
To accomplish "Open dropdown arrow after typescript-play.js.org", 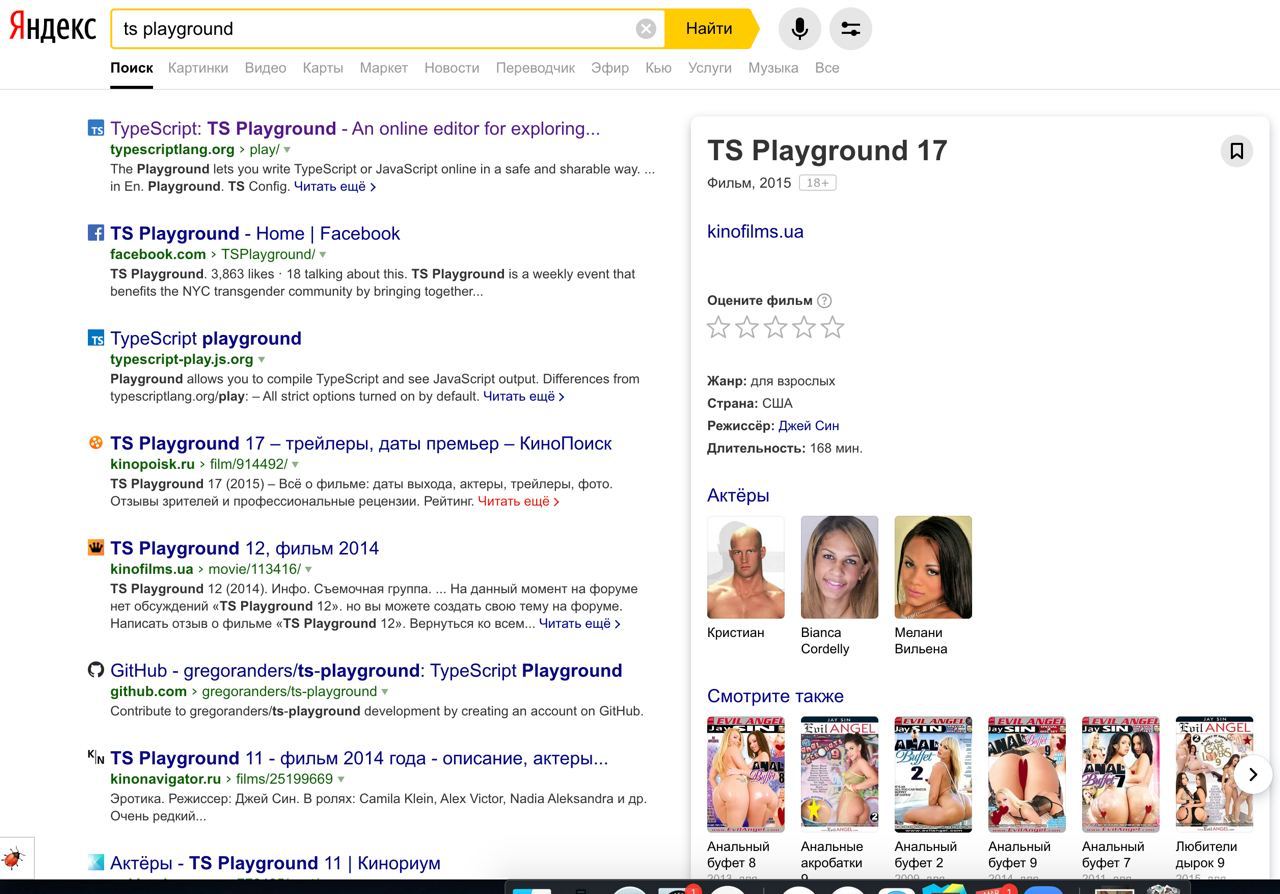I will click(262, 360).
